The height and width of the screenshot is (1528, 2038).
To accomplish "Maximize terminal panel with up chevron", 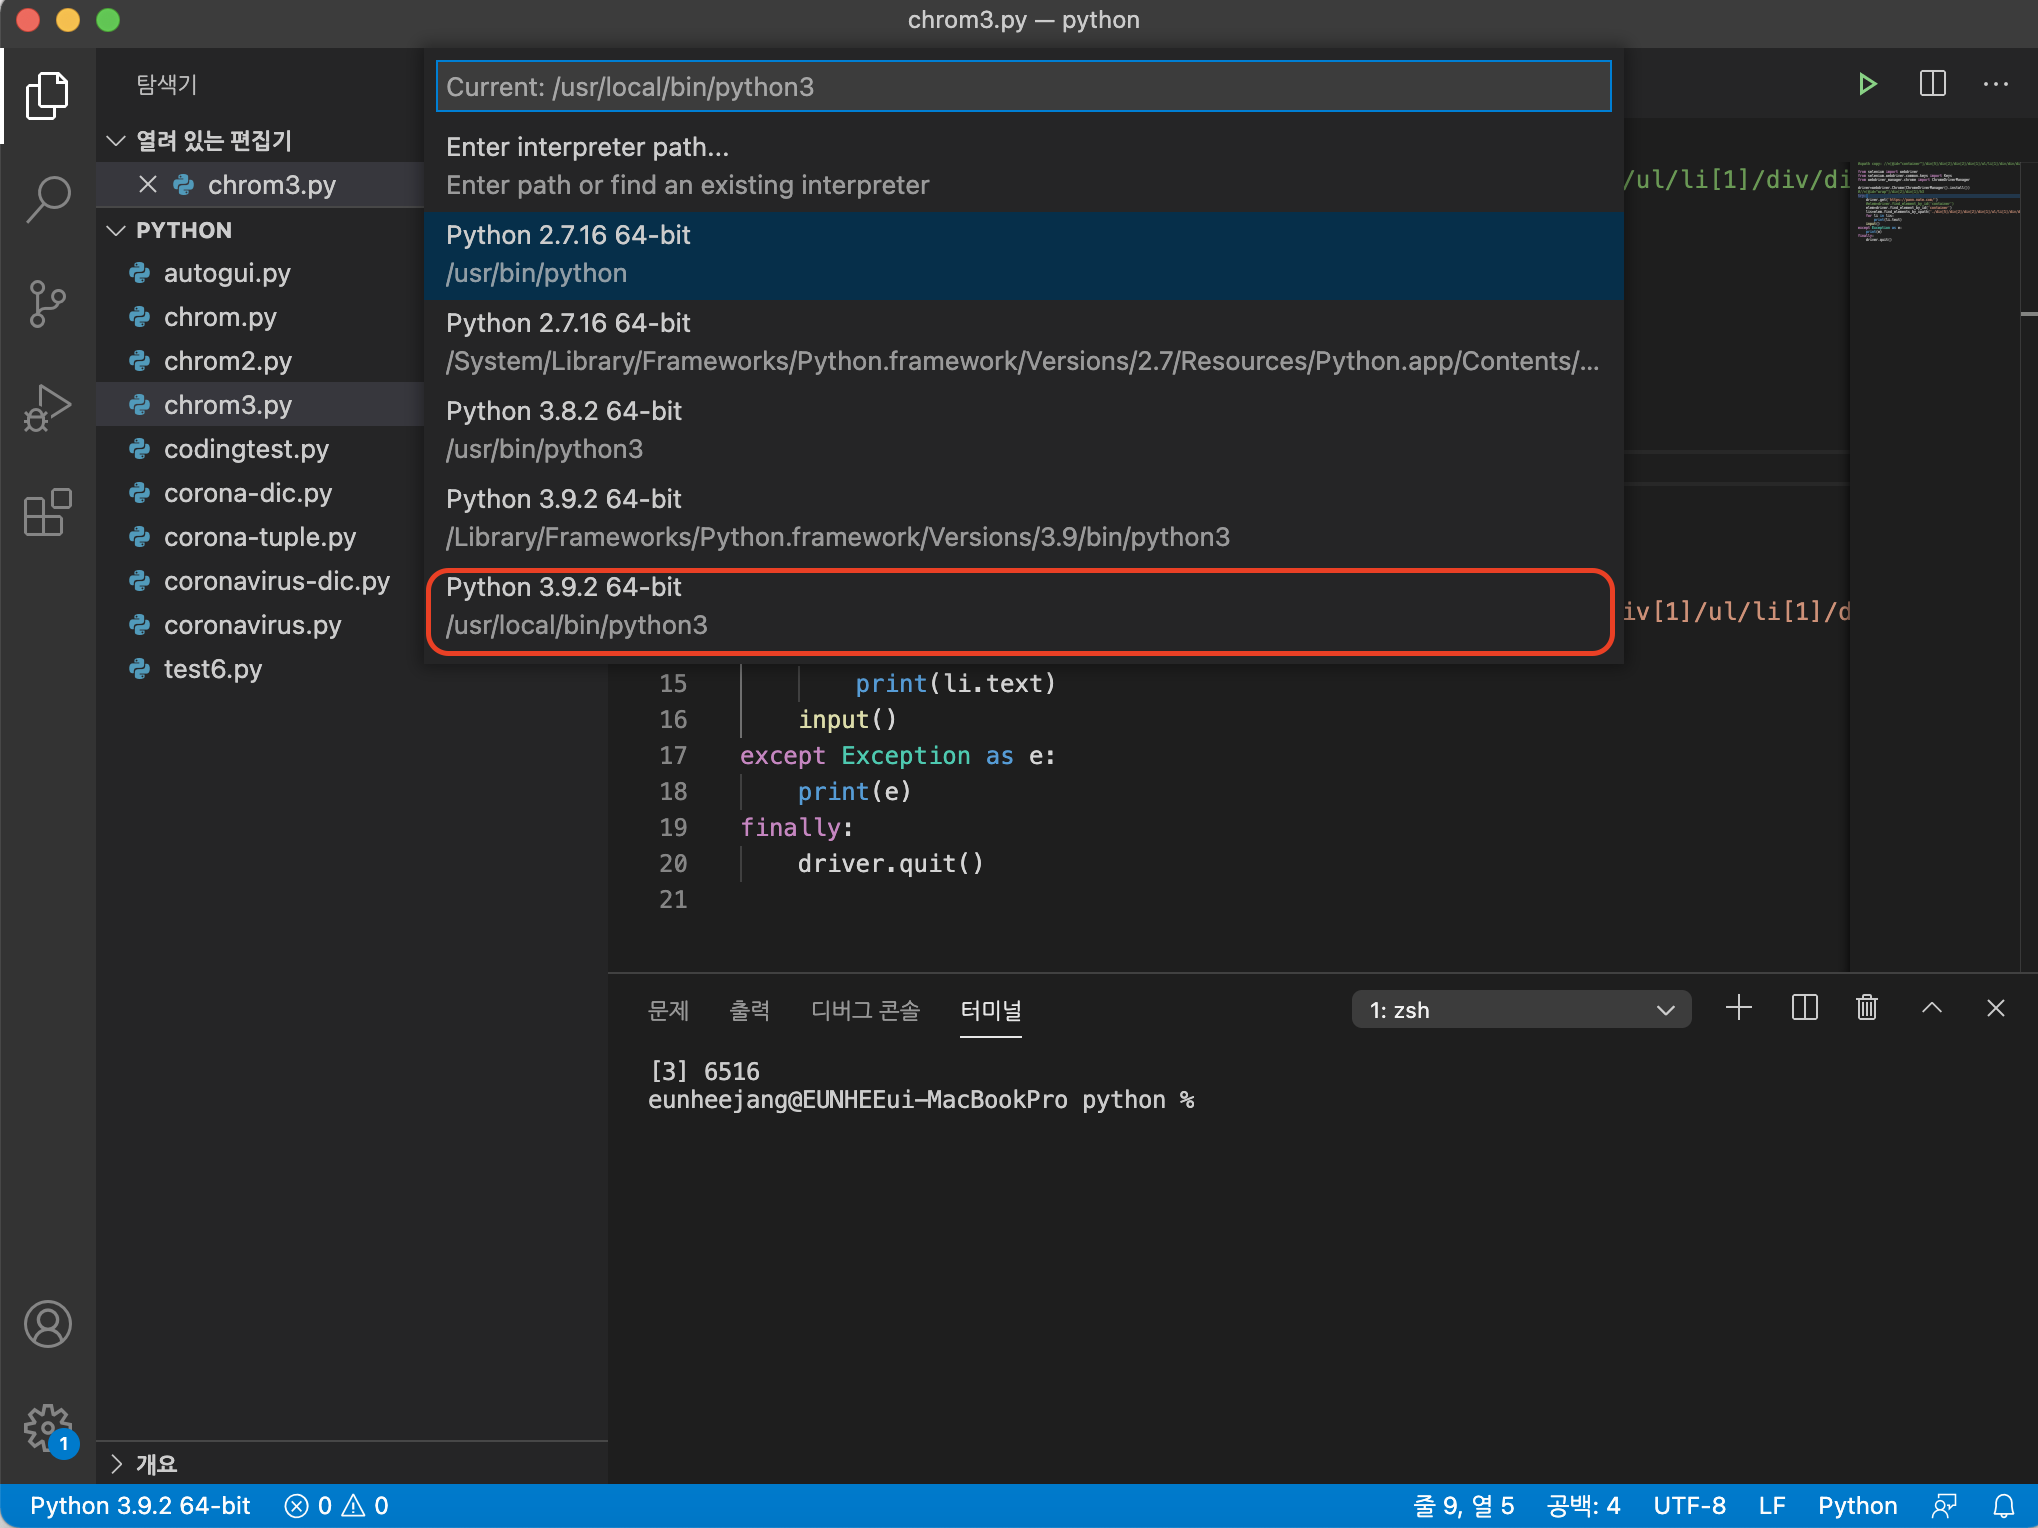I will pos(1931,1008).
